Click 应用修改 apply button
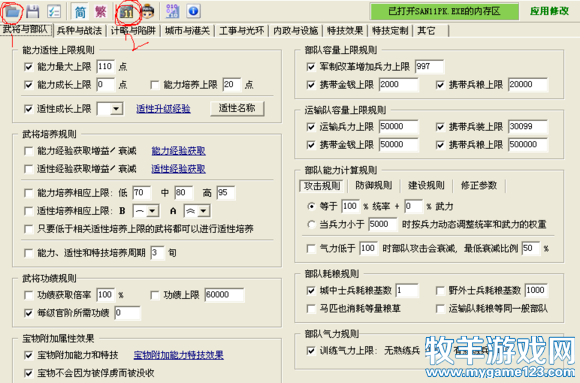Image resolution: width=580 pixels, height=383 pixels. (549, 11)
